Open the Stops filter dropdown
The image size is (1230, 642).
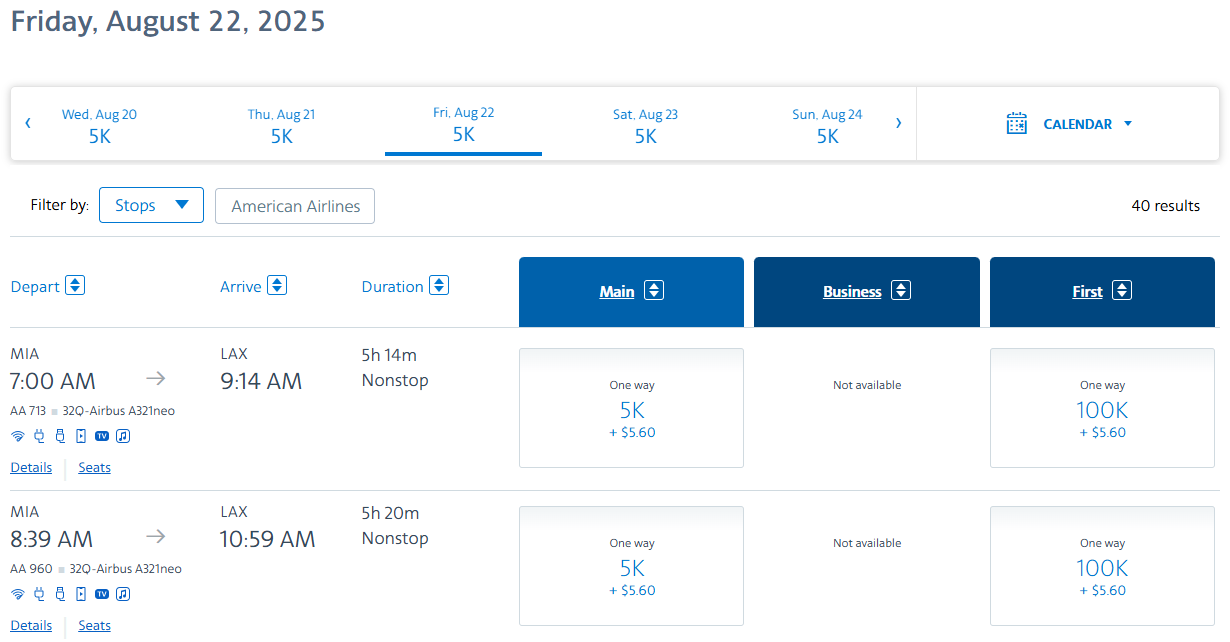tap(151, 204)
